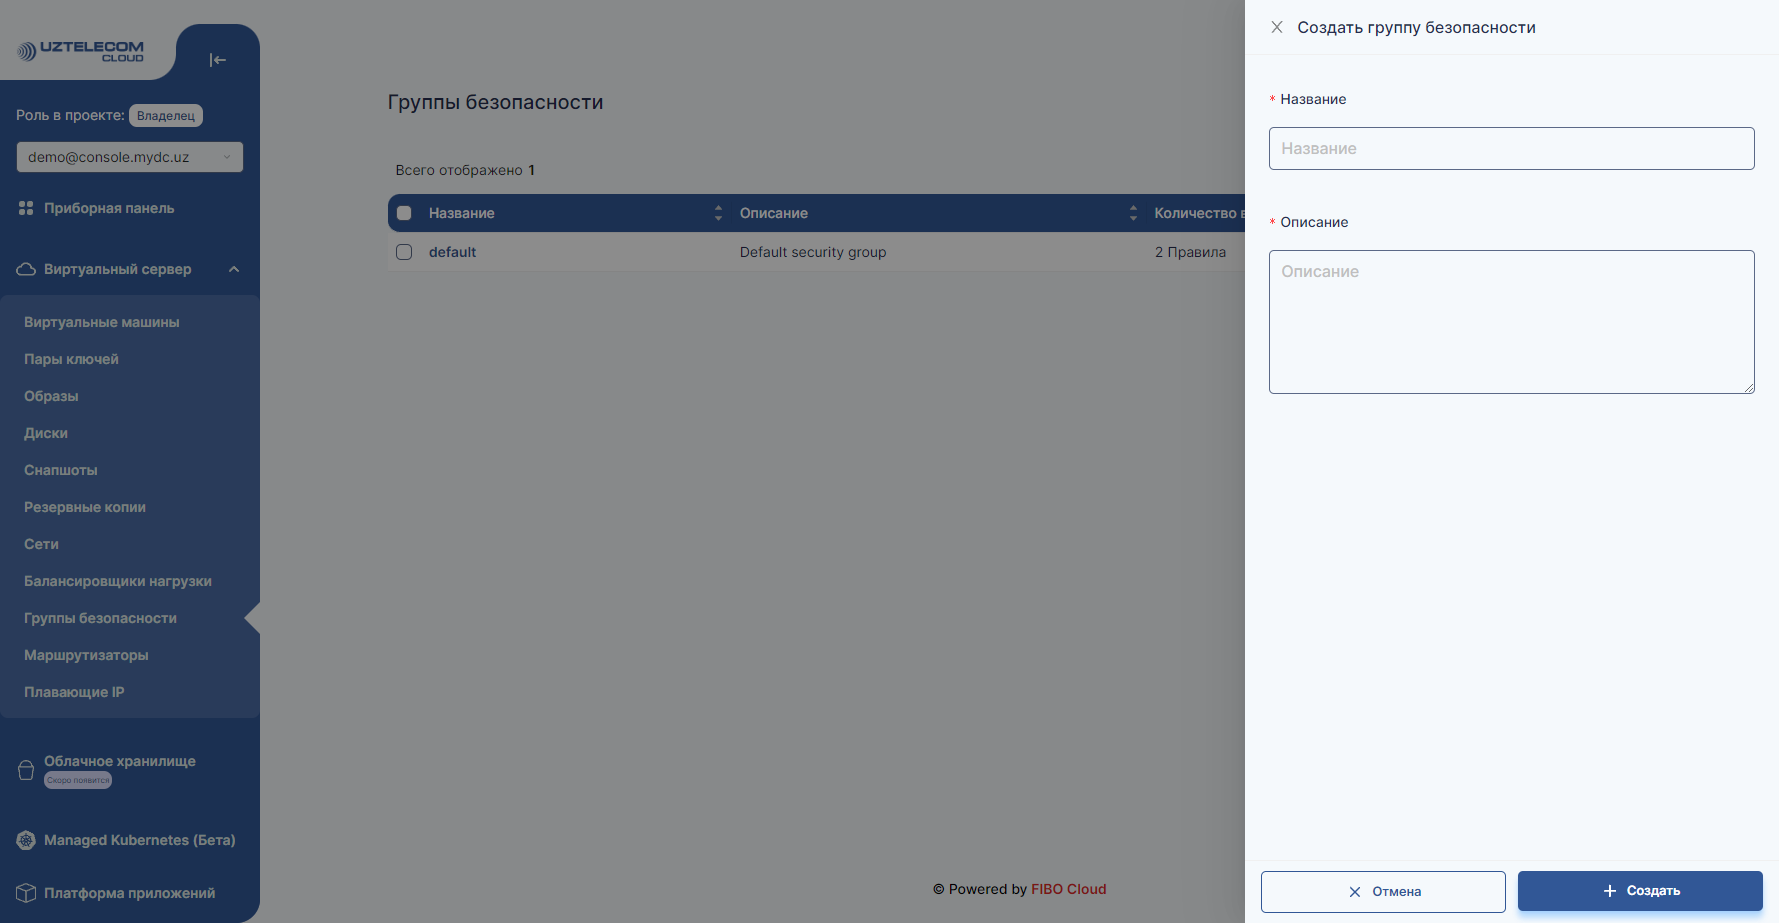The image size is (1779, 923).
Task: Go to Плавающие IP in sidebar
Action: (74, 692)
